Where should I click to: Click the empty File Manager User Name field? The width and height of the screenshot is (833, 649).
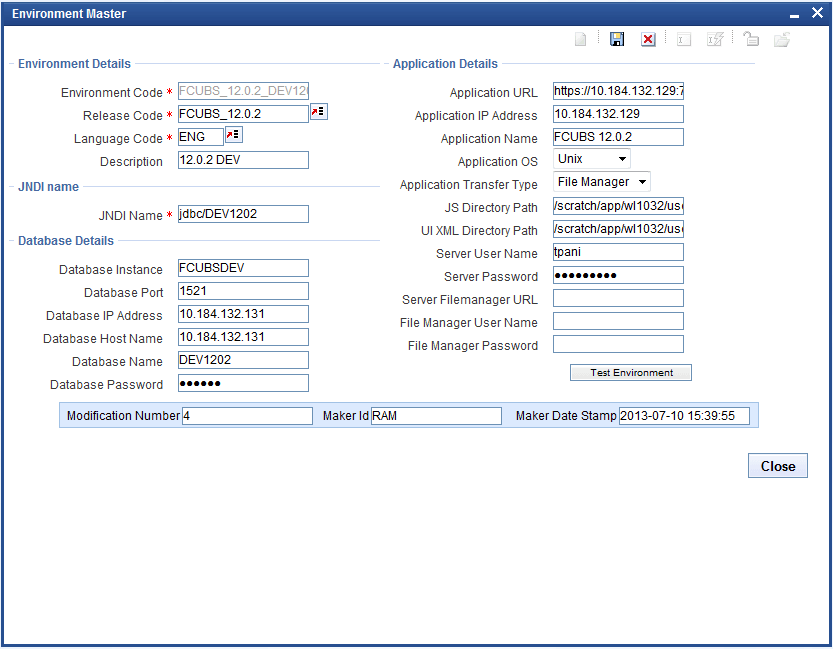(618, 321)
